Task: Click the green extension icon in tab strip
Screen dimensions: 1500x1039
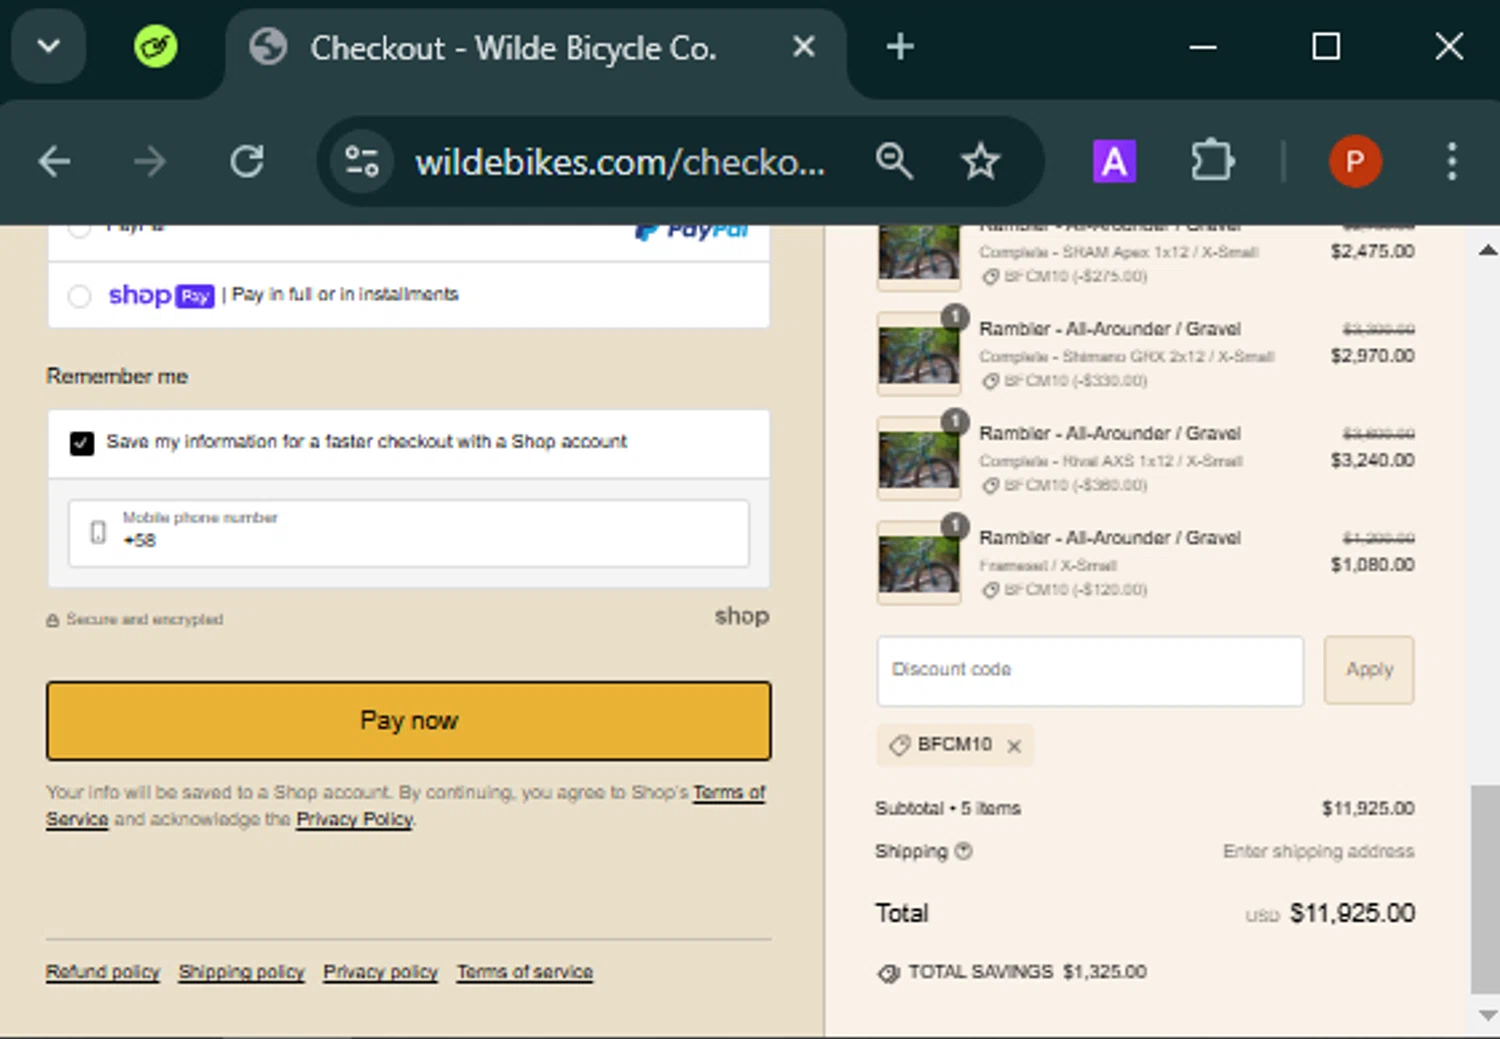Action: point(155,46)
